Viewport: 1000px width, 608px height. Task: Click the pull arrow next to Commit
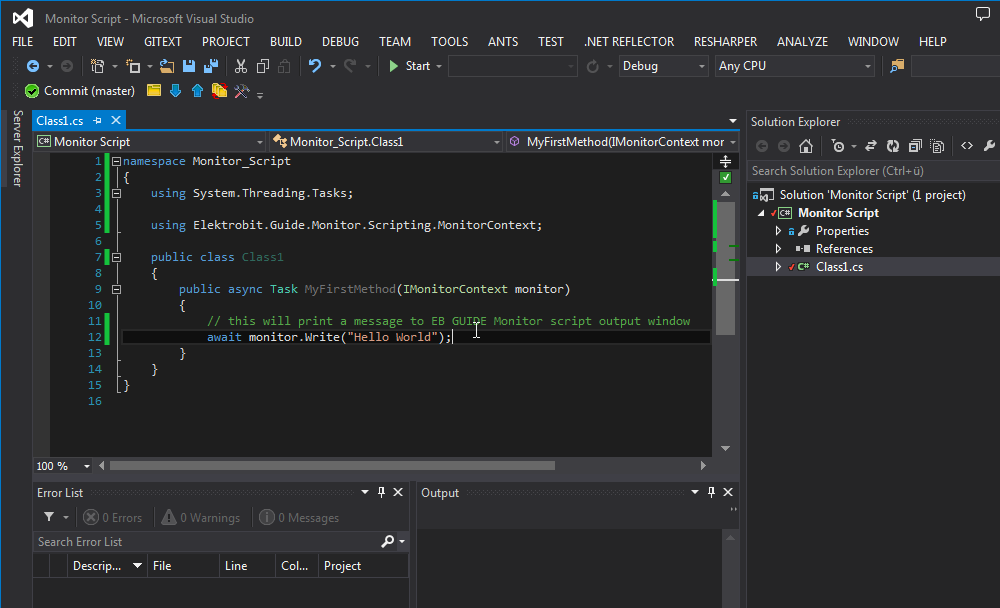(x=176, y=90)
